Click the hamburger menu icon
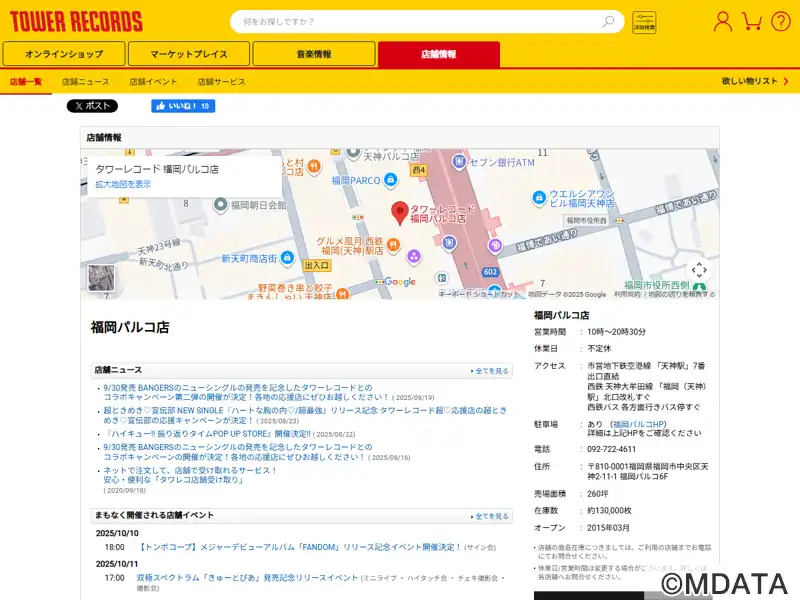Viewport: 800px width, 600px height. [x=780, y=21]
